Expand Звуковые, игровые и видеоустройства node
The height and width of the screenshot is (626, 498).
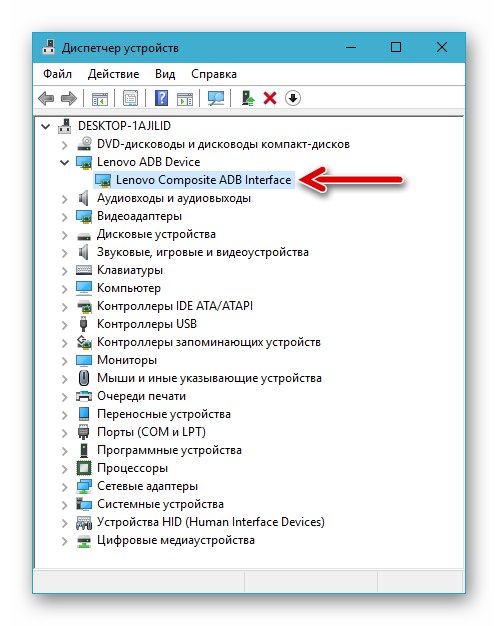(x=65, y=253)
